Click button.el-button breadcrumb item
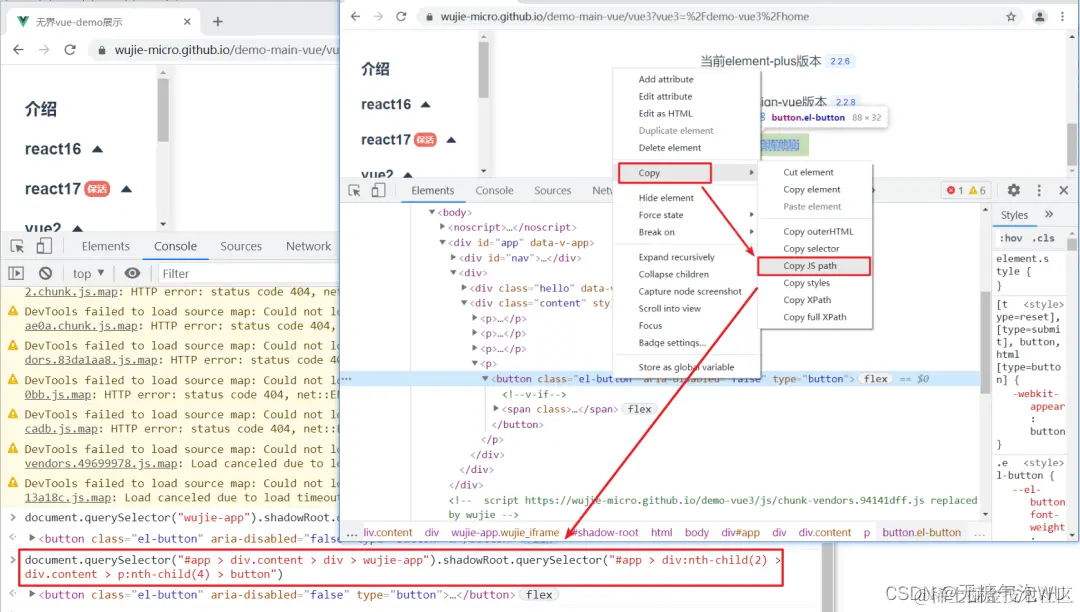This screenshot has height=612, width=1080. click(x=922, y=532)
